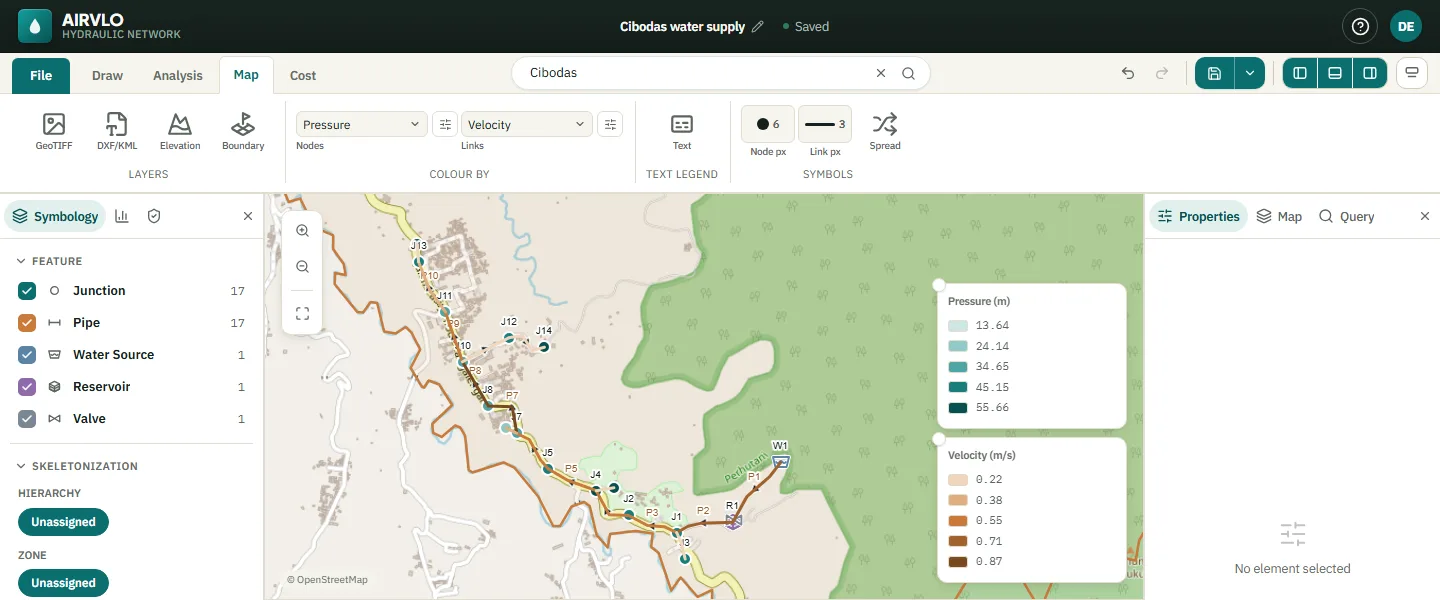Screen dimensions: 1440x600
Task: Adjust Link px width control
Action: click(825, 124)
